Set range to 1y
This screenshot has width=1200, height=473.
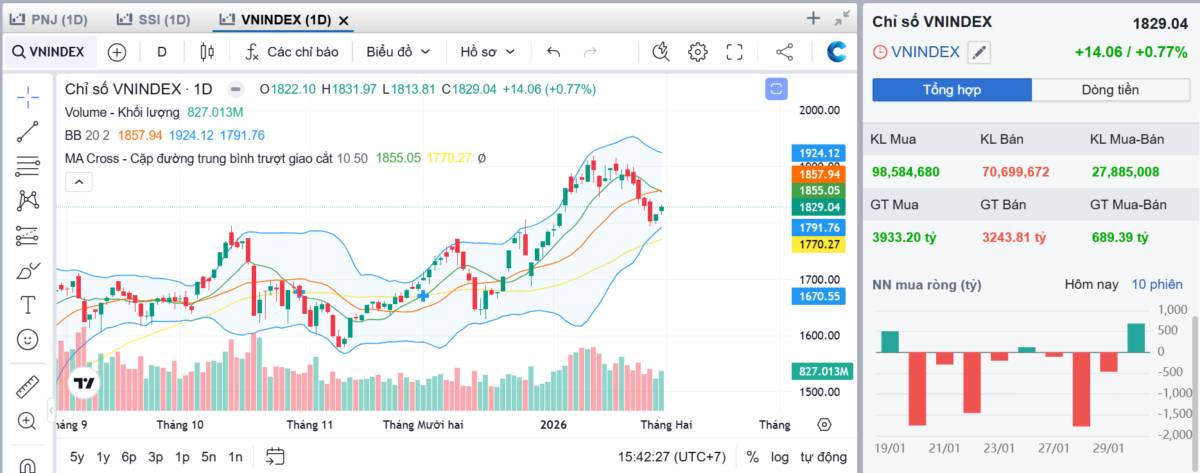coord(103,457)
